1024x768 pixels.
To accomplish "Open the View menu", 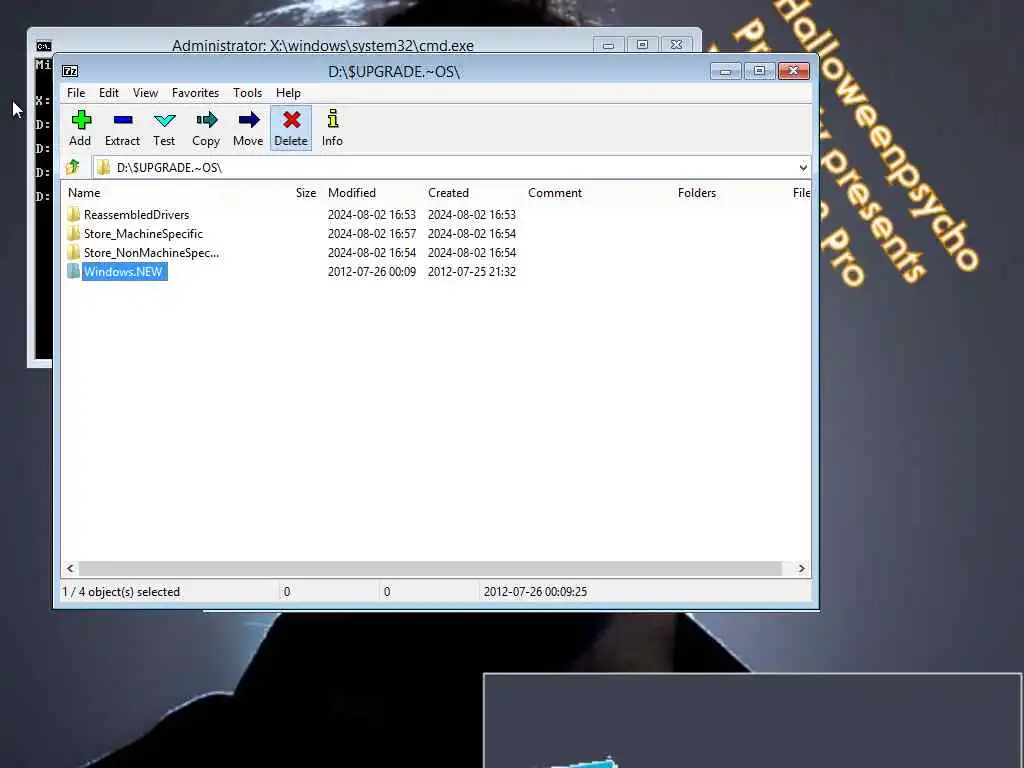I will (145, 93).
